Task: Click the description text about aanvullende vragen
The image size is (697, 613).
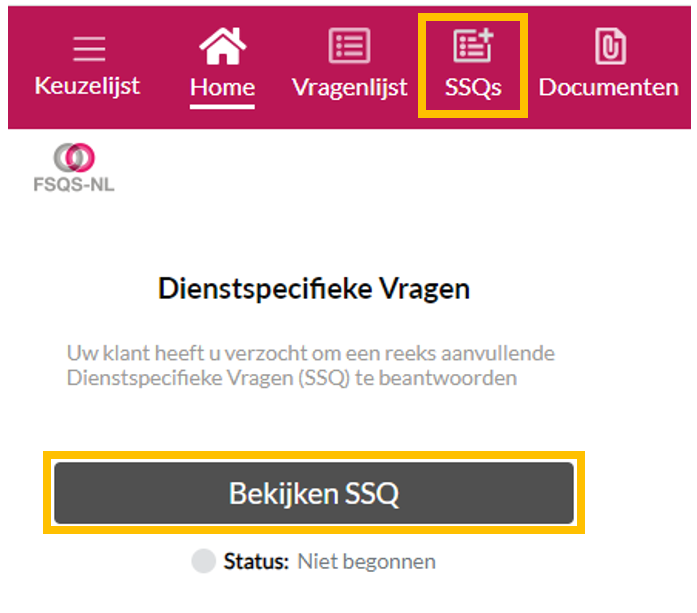Action: [x=311, y=365]
